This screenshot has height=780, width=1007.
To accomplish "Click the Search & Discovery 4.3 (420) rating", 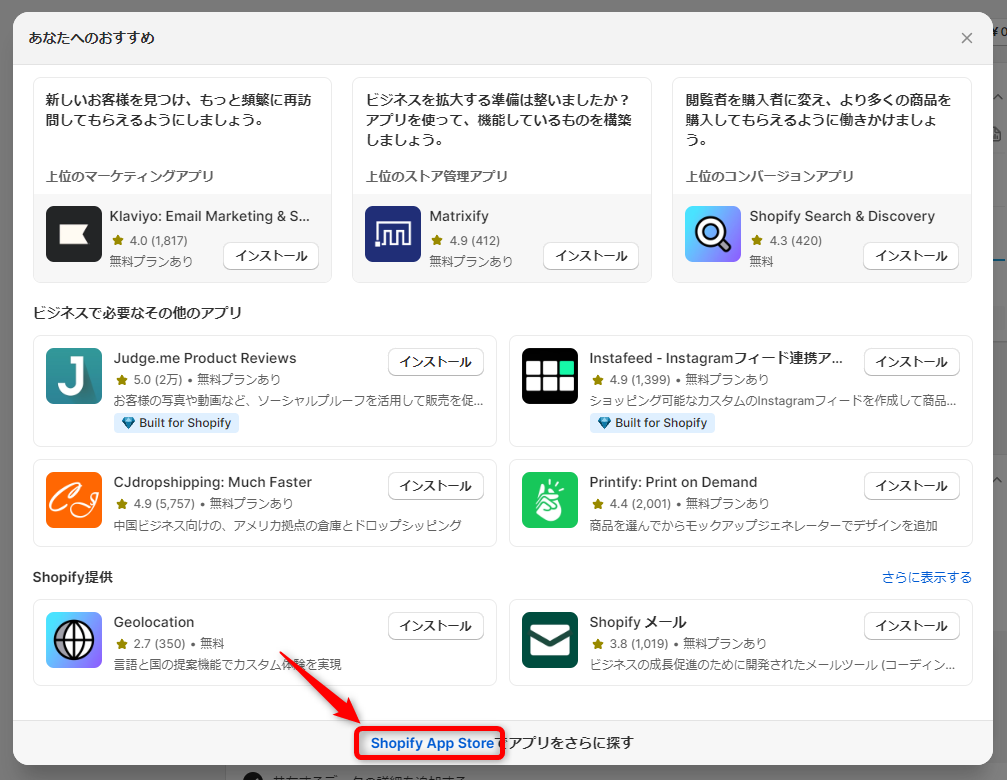I will click(x=787, y=241).
